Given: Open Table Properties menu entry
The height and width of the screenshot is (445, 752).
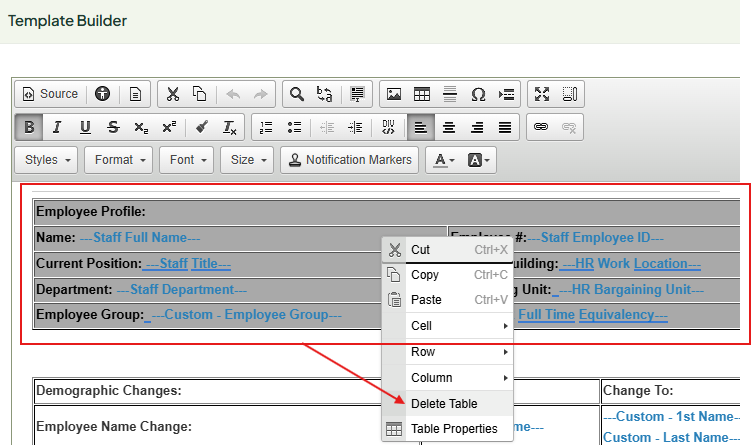Looking at the screenshot, I should 447,428.
